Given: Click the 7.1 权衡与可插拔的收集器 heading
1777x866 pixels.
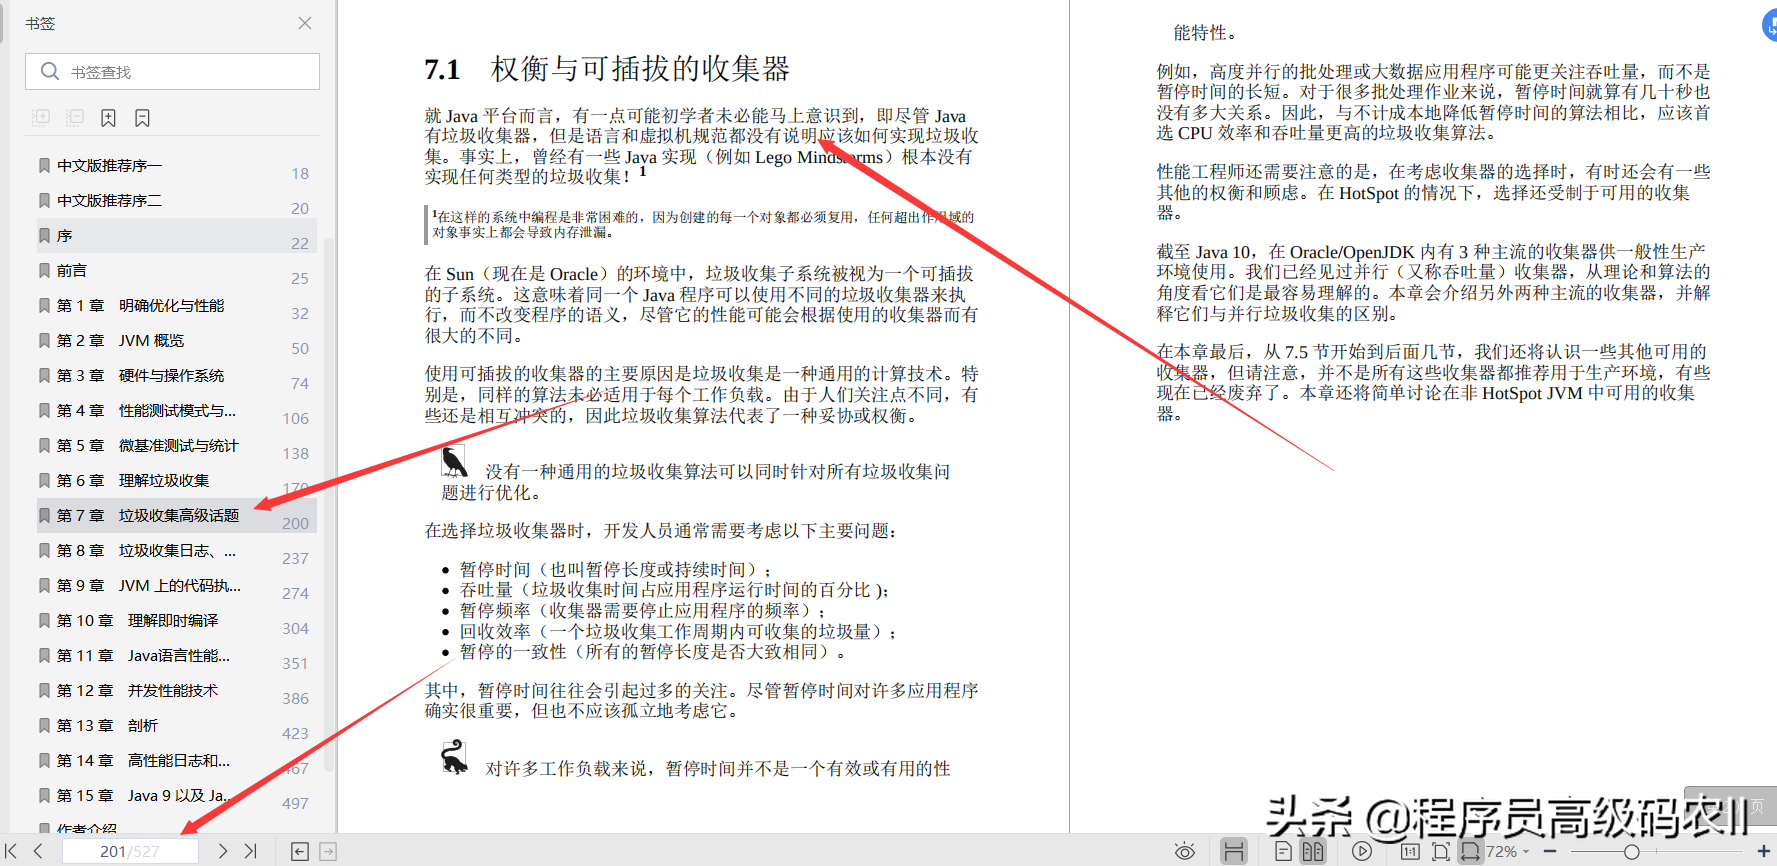Looking at the screenshot, I should (607, 69).
